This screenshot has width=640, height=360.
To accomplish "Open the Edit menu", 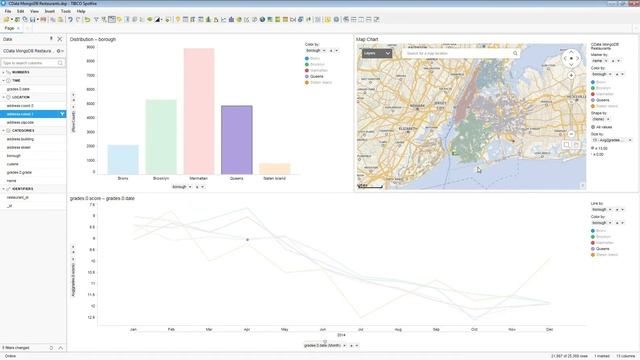I will click(20, 11).
